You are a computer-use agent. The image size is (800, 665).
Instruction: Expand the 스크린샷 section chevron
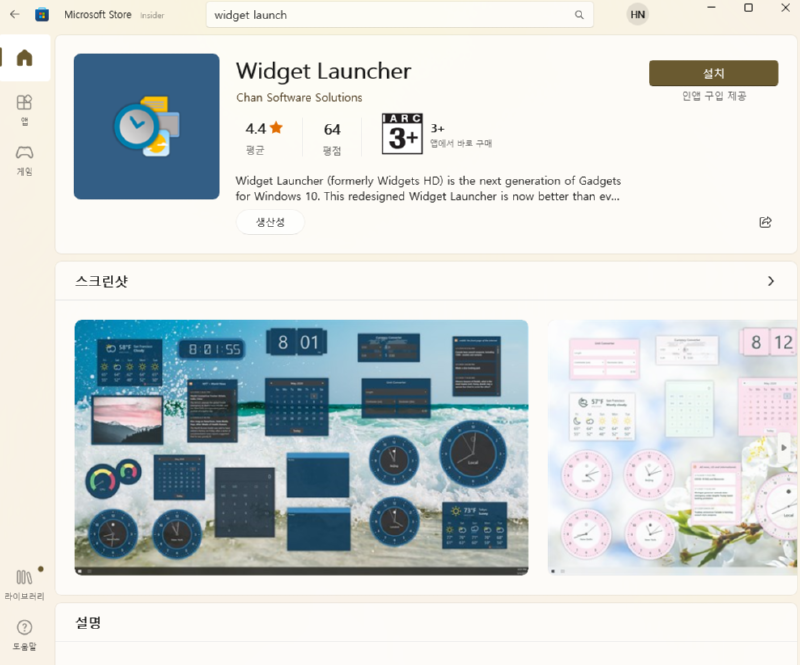(771, 281)
